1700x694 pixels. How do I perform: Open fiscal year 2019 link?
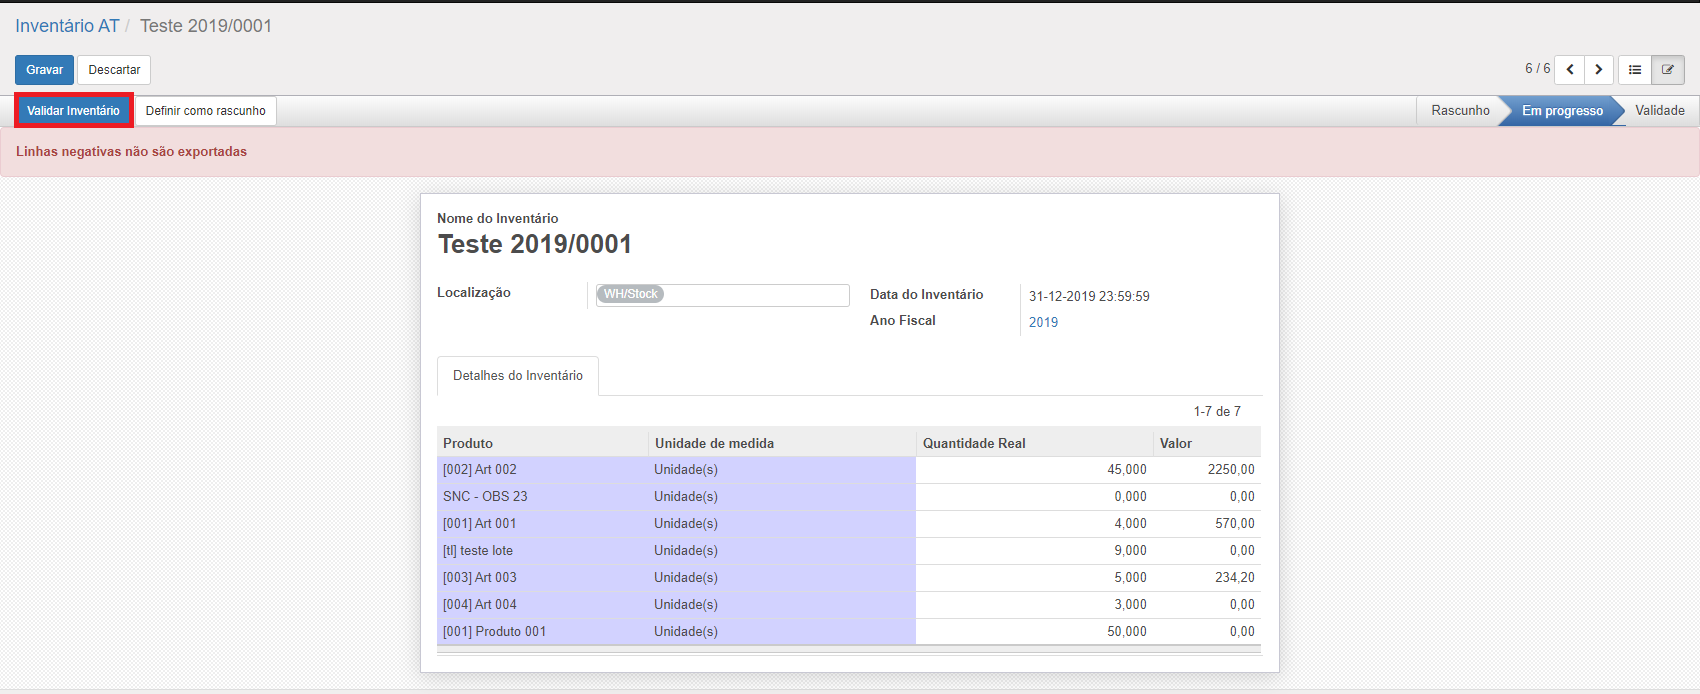coord(1043,322)
